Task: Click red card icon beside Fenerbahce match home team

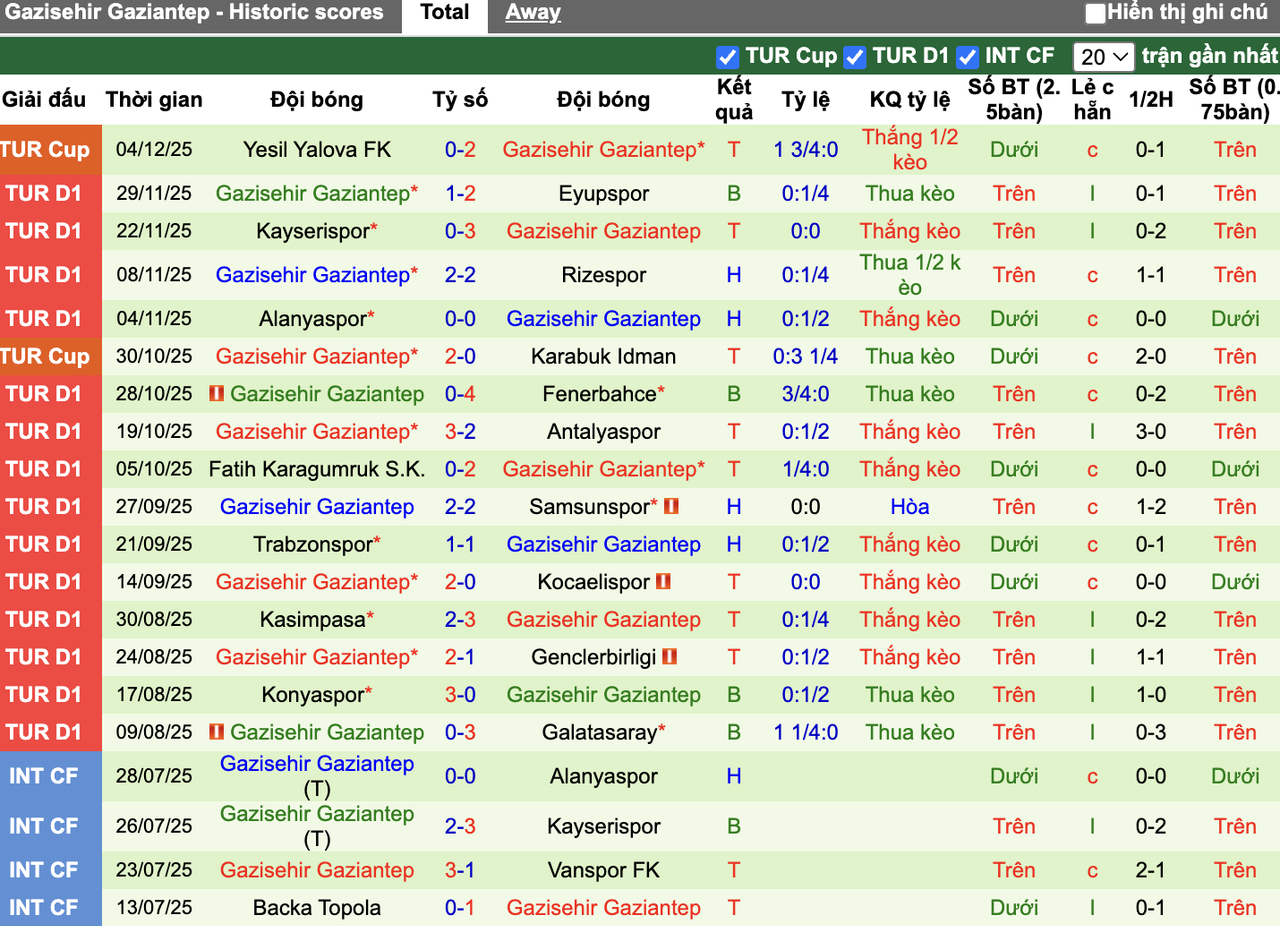Action: click(216, 394)
